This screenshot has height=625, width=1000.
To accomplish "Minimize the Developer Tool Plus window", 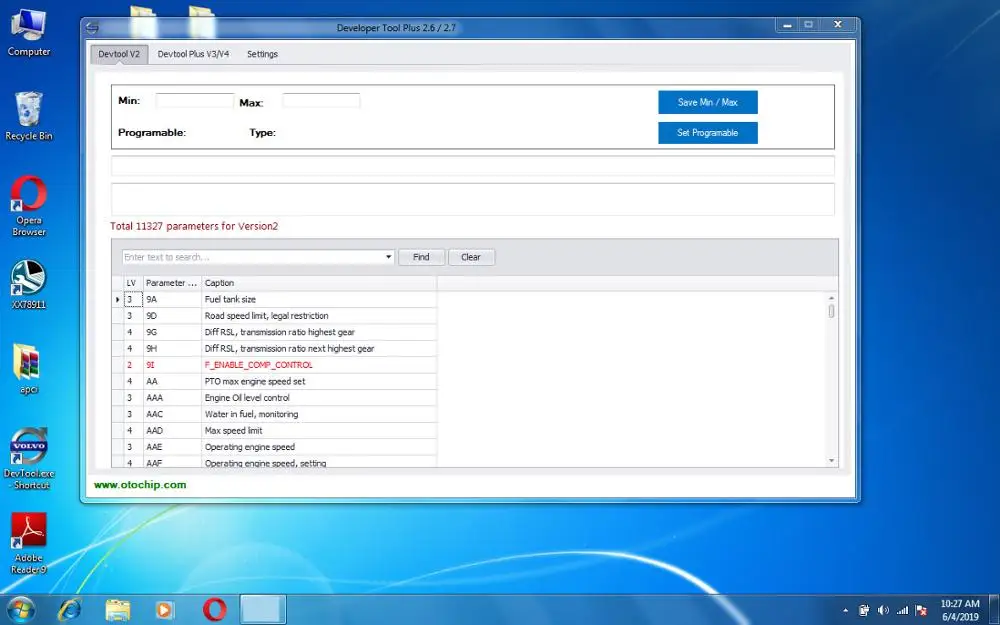I will coord(788,25).
